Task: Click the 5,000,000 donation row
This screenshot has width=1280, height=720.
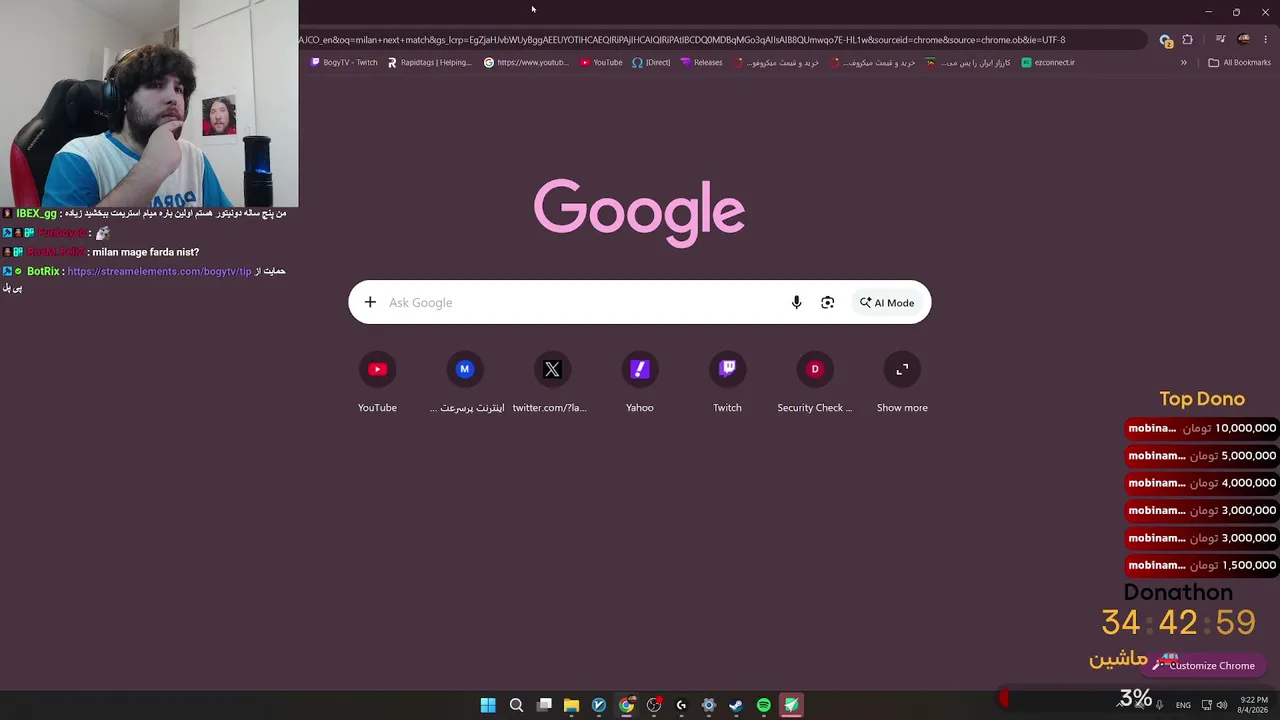Action: pyautogui.click(x=1201, y=455)
